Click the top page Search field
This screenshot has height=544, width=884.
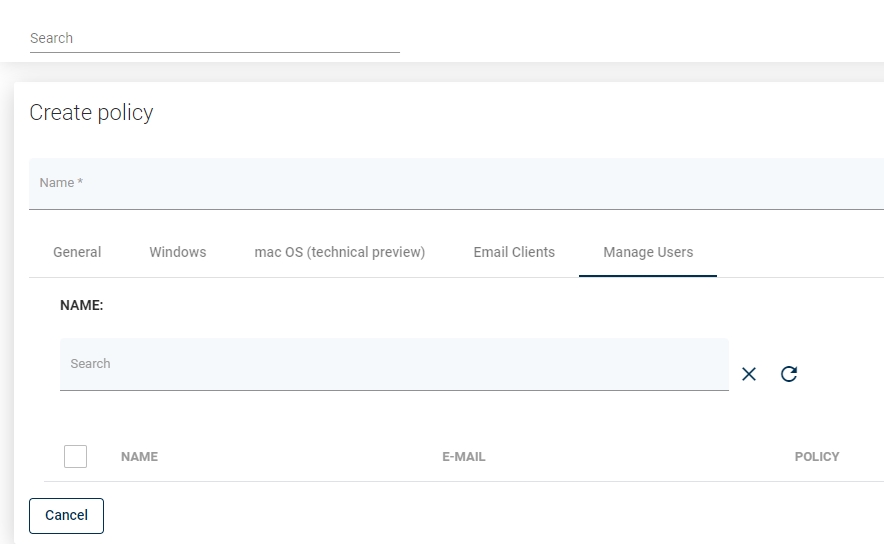(x=214, y=38)
